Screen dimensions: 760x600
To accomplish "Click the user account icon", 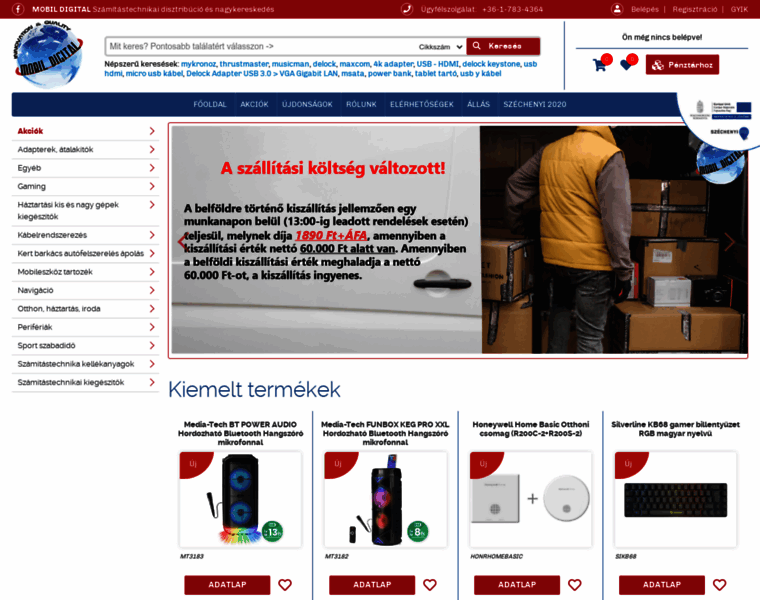I will 617,9.
